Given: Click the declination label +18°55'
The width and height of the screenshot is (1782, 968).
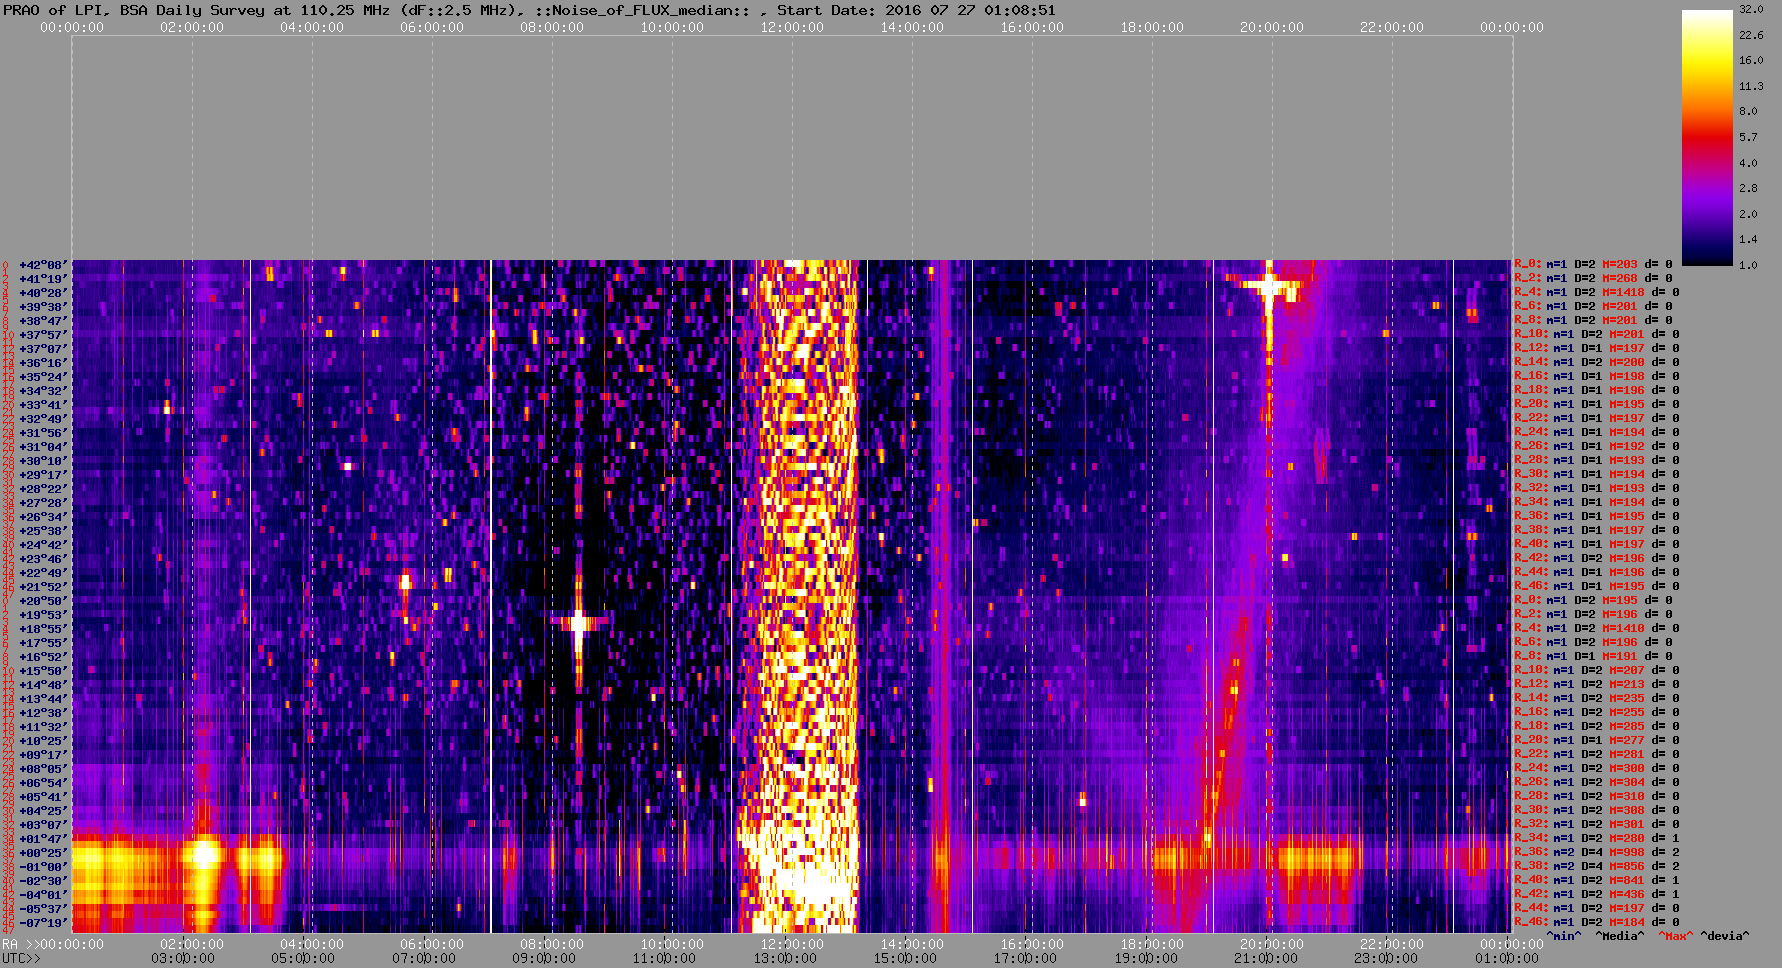Looking at the screenshot, I should [x=42, y=629].
